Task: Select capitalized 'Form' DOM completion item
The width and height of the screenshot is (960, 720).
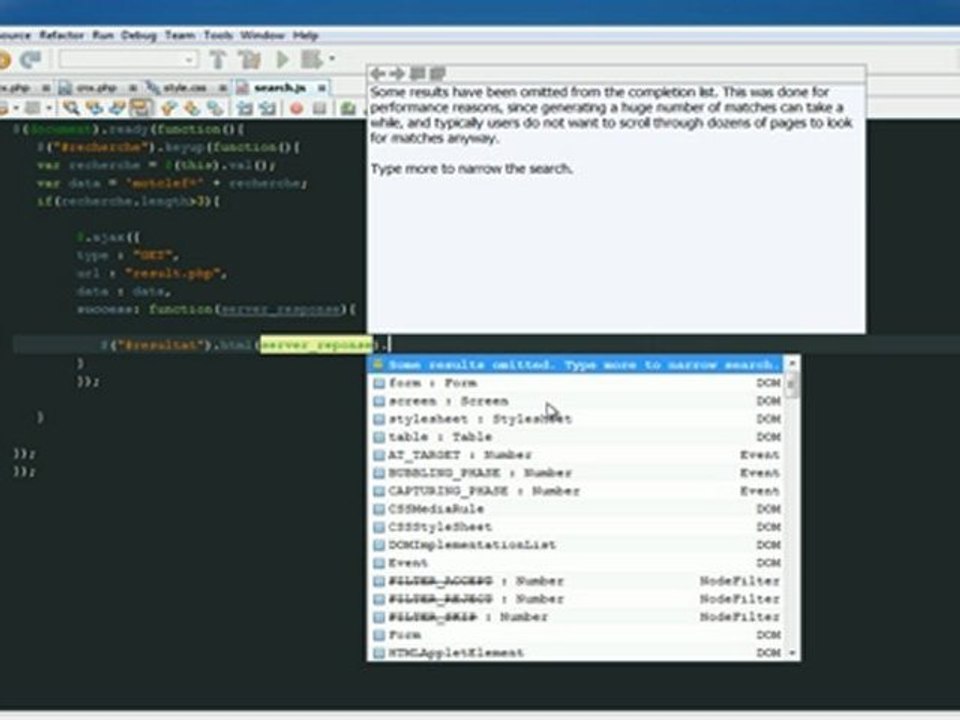Action: pos(576,635)
